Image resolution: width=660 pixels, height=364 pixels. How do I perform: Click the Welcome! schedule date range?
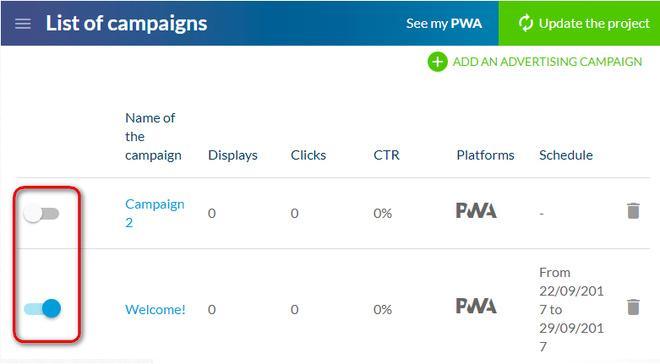coord(571,309)
